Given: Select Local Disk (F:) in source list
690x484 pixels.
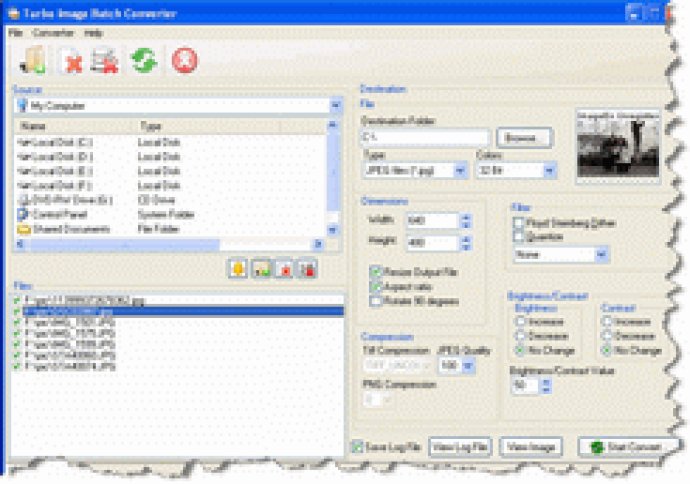Looking at the screenshot, I should [55, 186].
